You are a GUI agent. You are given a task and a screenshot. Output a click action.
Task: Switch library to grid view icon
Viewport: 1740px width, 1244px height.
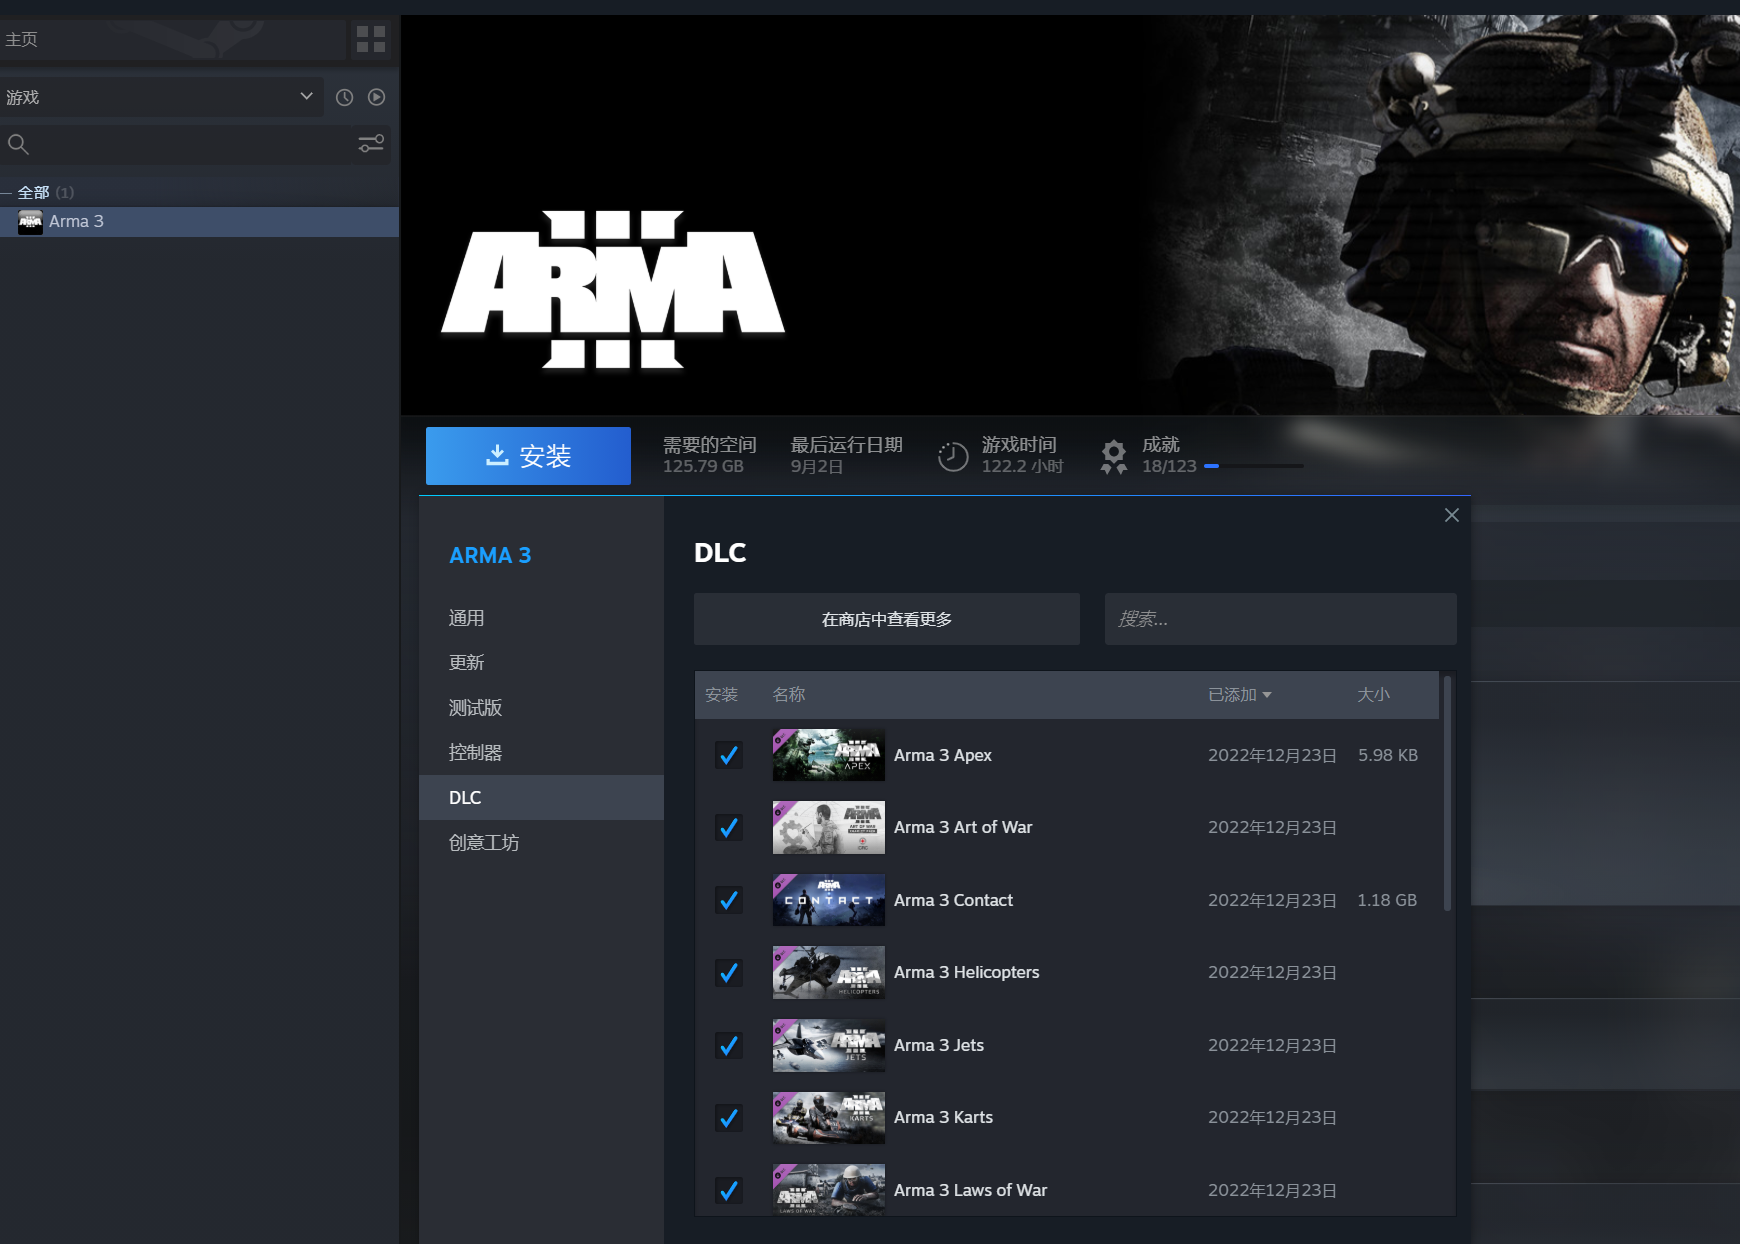pyautogui.click(x=371, y=39)
